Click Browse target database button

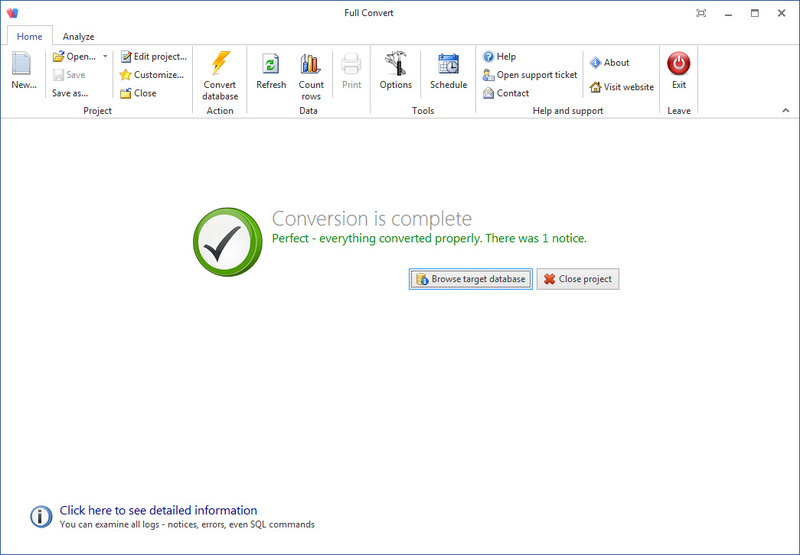(x=470, y=279)
